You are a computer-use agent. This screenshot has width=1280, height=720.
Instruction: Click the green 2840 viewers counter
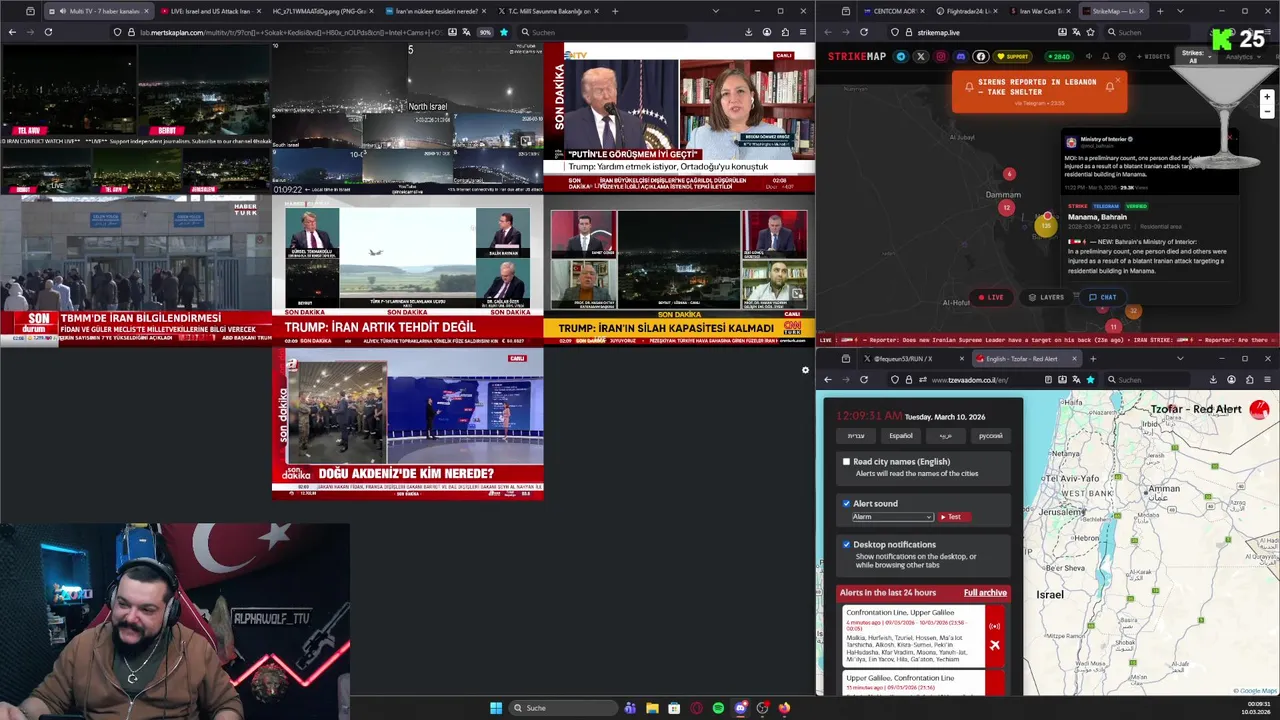tap(1059, 56)
